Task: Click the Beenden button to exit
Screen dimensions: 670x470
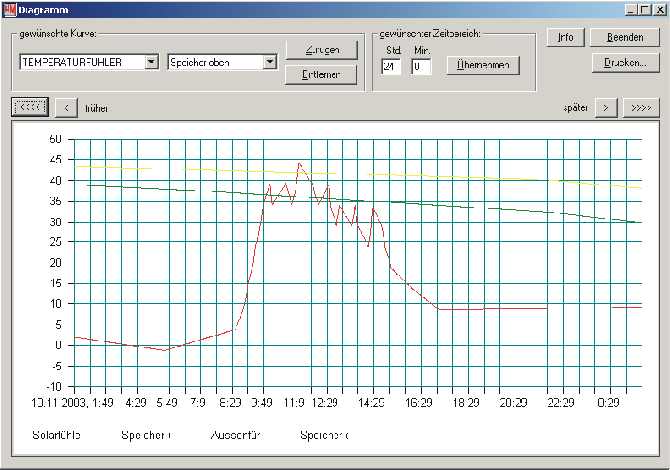Action: click(625, 38)
